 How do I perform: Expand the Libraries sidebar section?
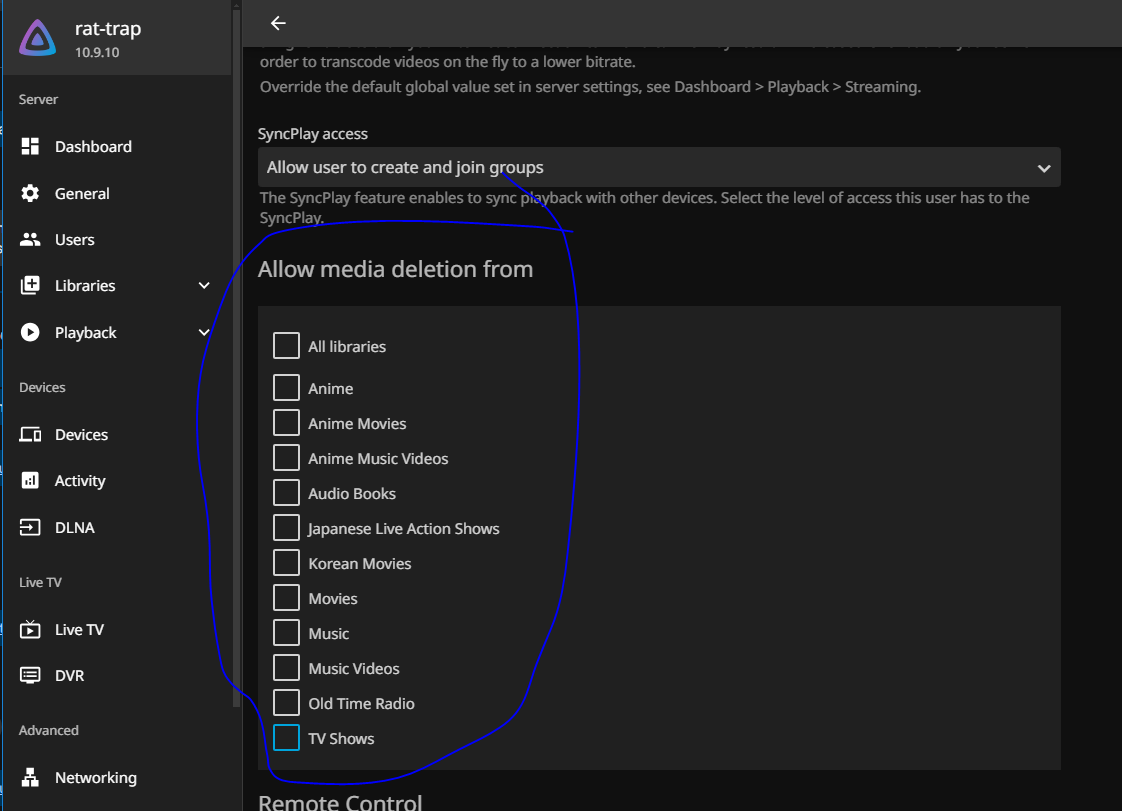(204, 286)
